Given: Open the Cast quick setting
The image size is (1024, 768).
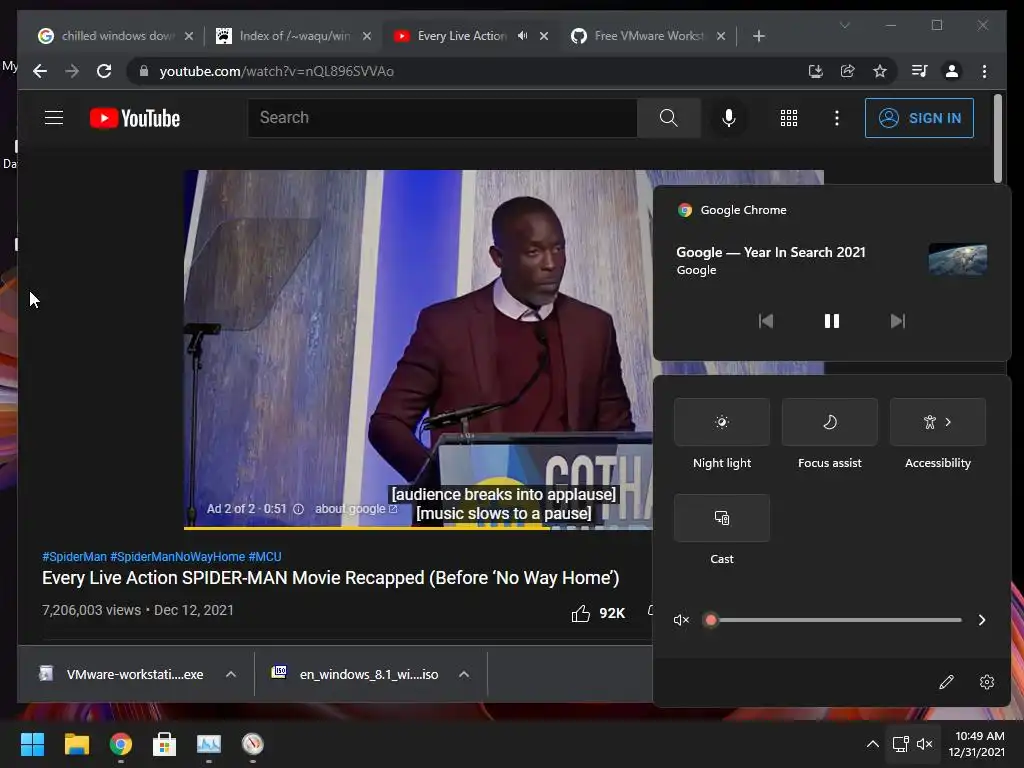Looking at the screenshot, I should (x=722, y=518).
